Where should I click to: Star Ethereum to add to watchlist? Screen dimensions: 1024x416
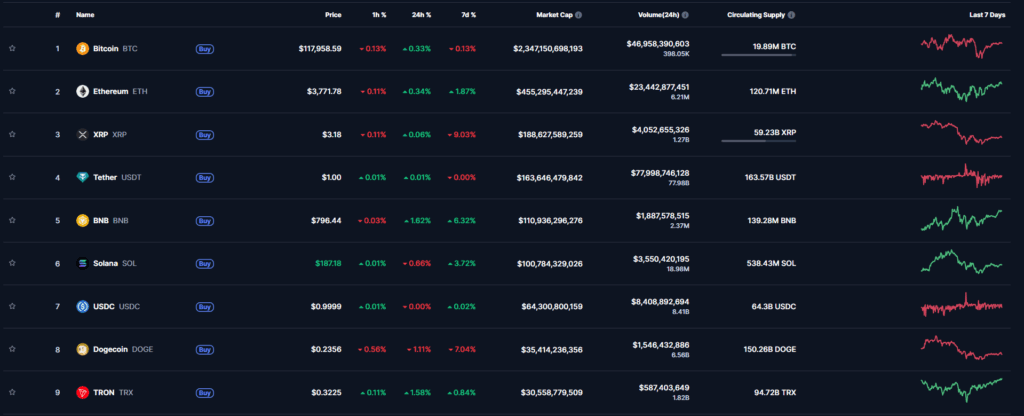click(12, 91)
